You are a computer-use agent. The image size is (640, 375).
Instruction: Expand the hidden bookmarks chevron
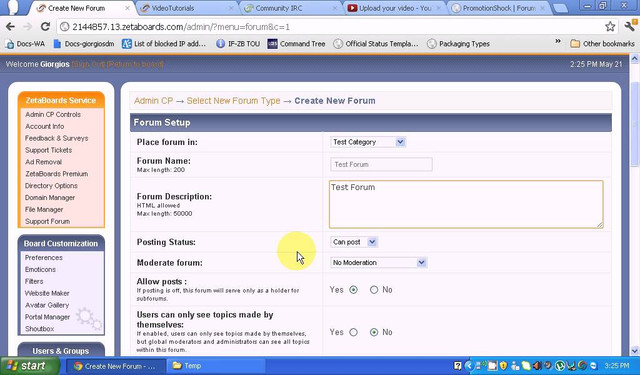point(558,42)
